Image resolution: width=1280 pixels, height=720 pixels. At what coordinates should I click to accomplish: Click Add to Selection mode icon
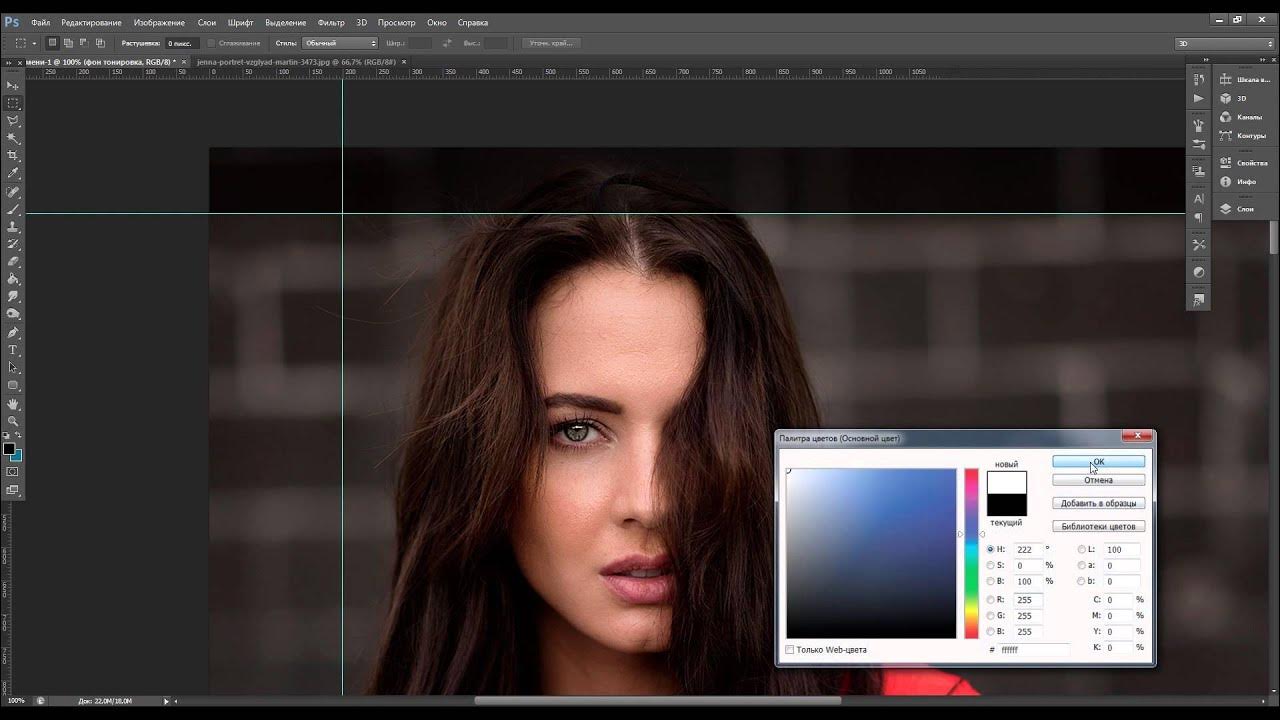pos(69,43)
